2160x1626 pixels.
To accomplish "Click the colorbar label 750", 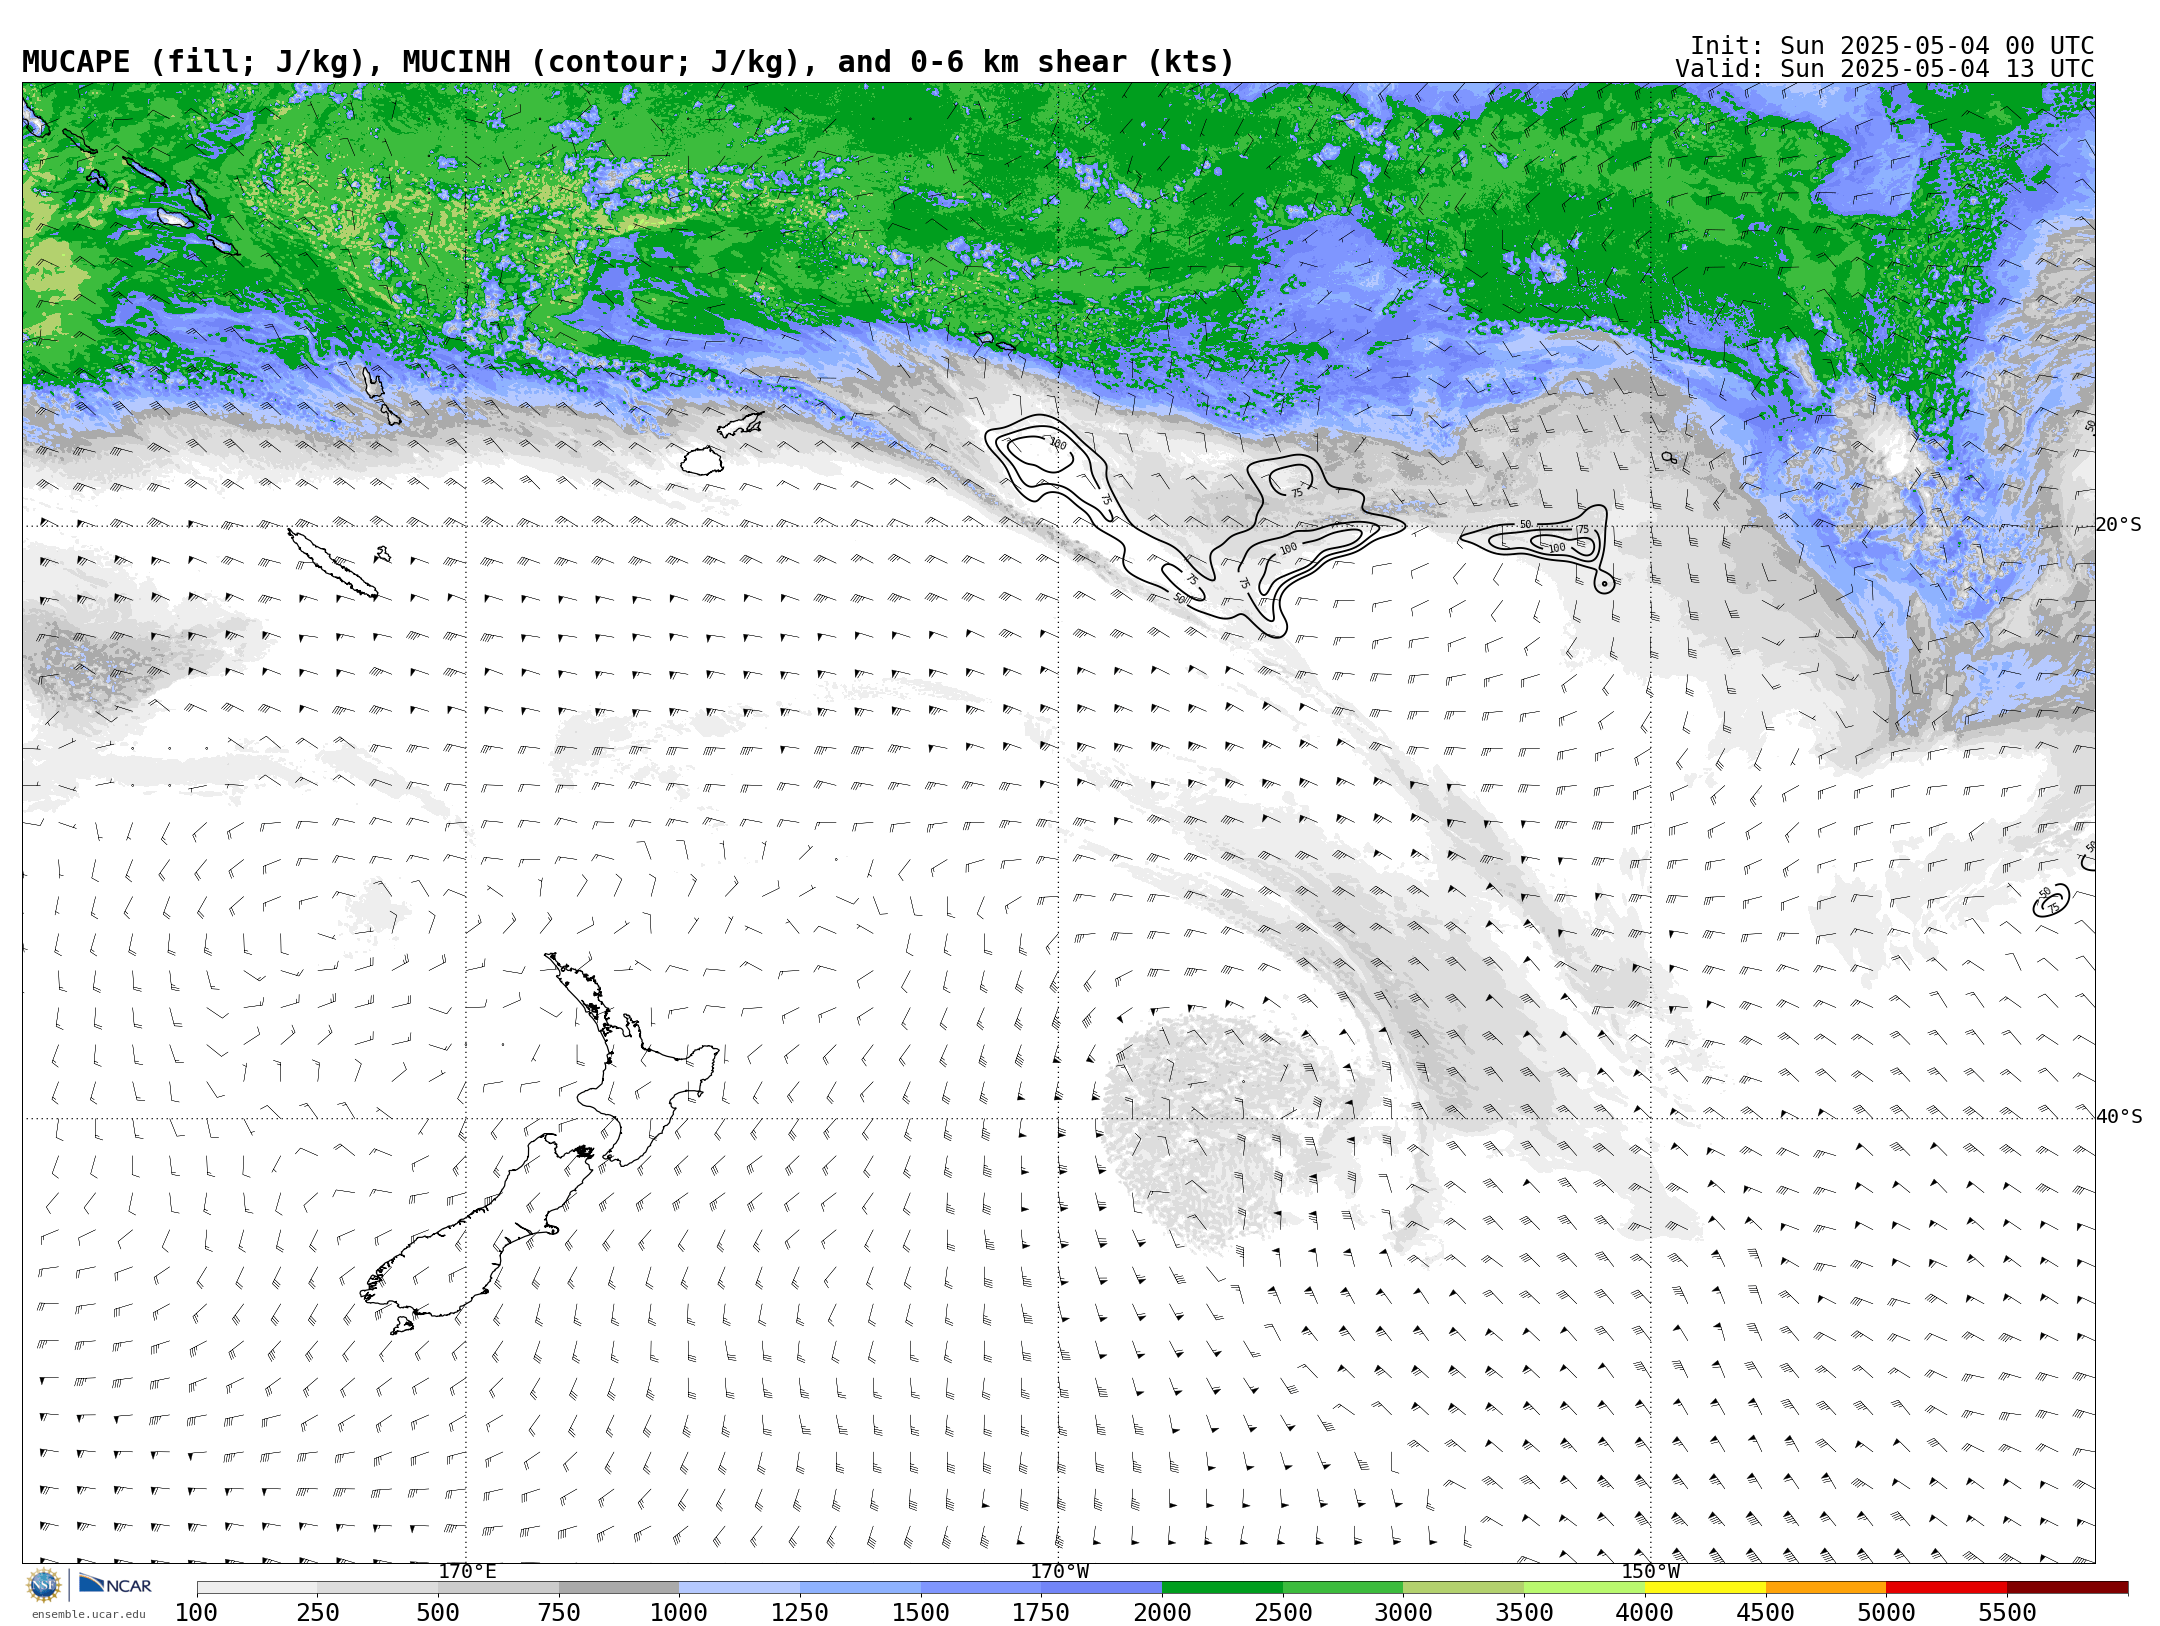I will [559, 1613].
